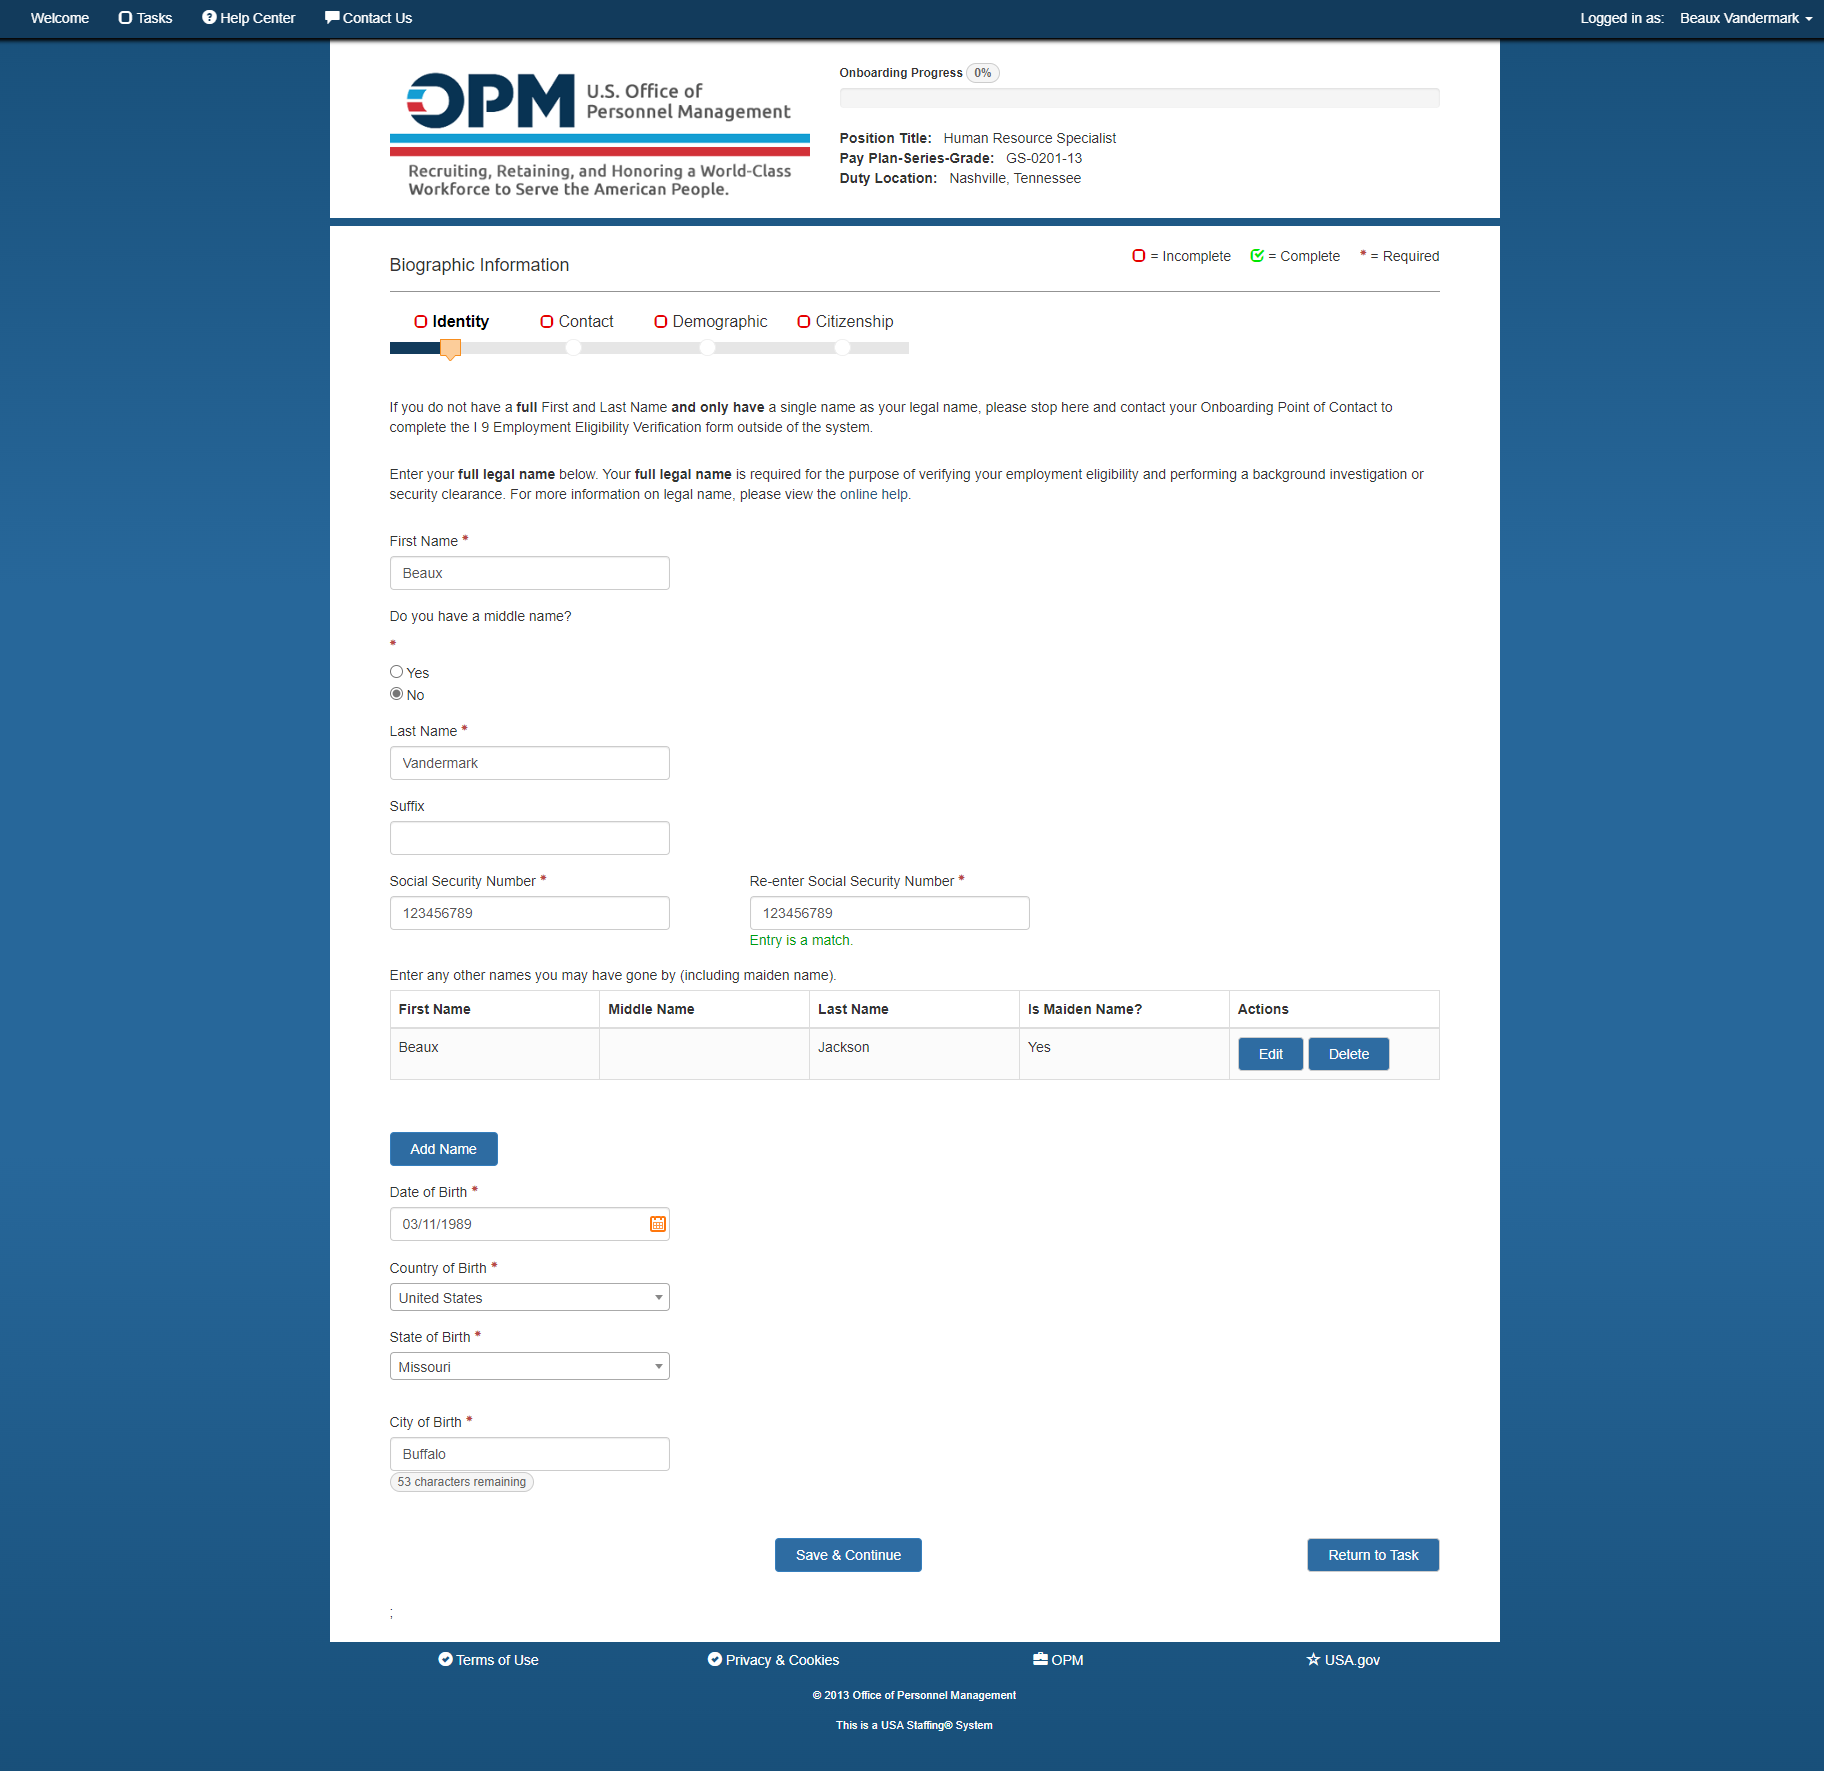
Task: Click the 0% progress badge
Action: pos(982,73)
